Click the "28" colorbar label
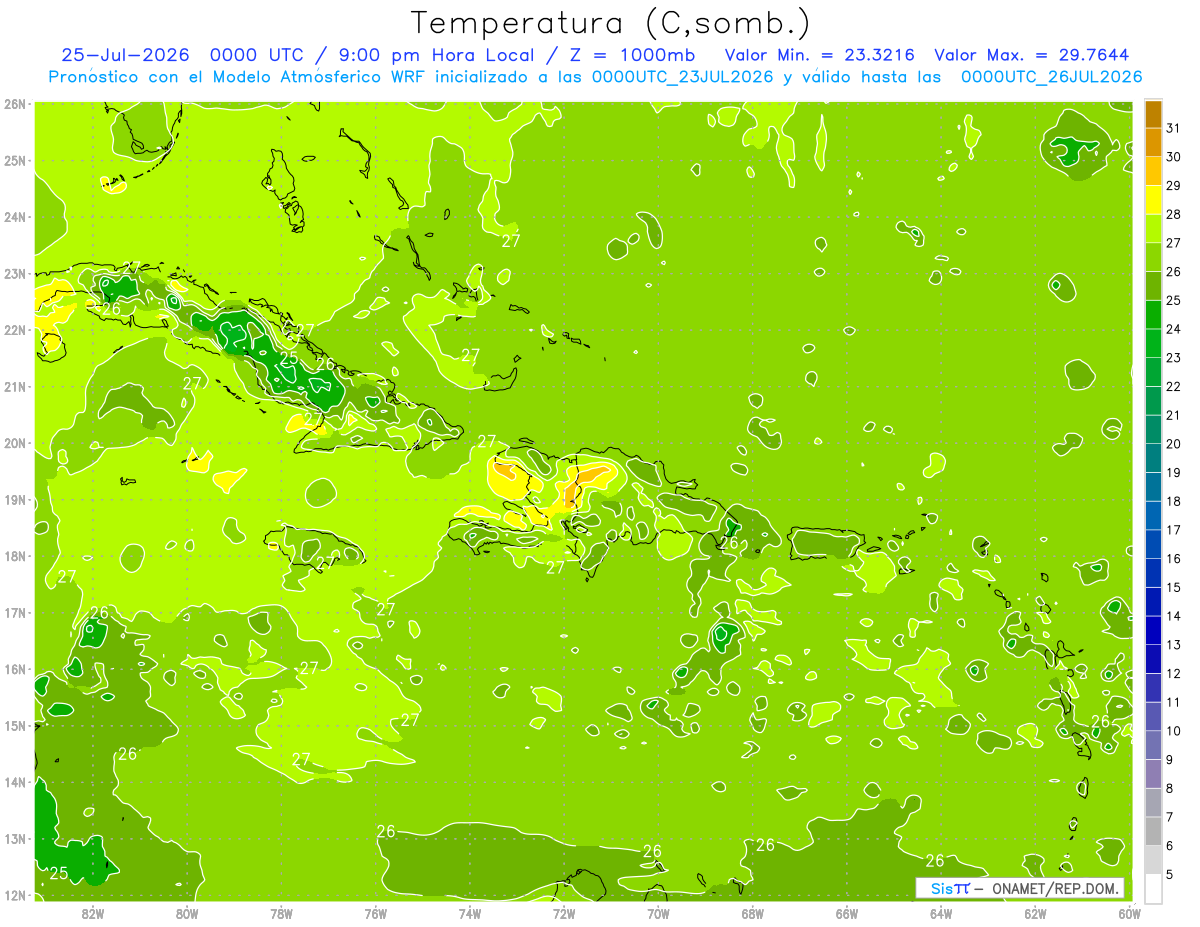The image size is (1200, 927). (x=1174, y=214)
